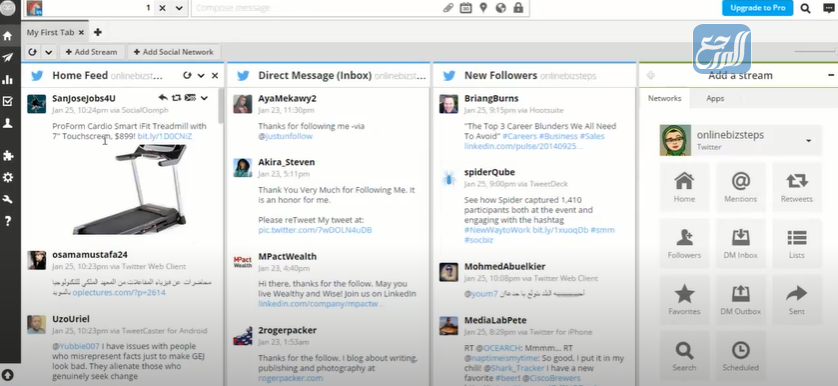The image size is (838, 386).
Task: Clear selected profiles with X button
Action: coord(162,8)
